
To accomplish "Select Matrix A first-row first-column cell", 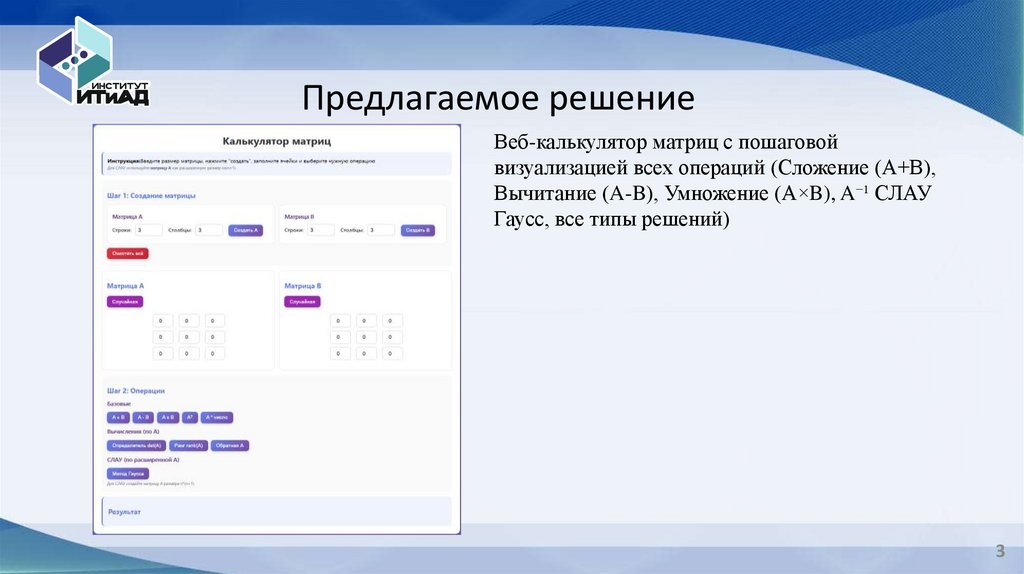I will click(163, 321).
